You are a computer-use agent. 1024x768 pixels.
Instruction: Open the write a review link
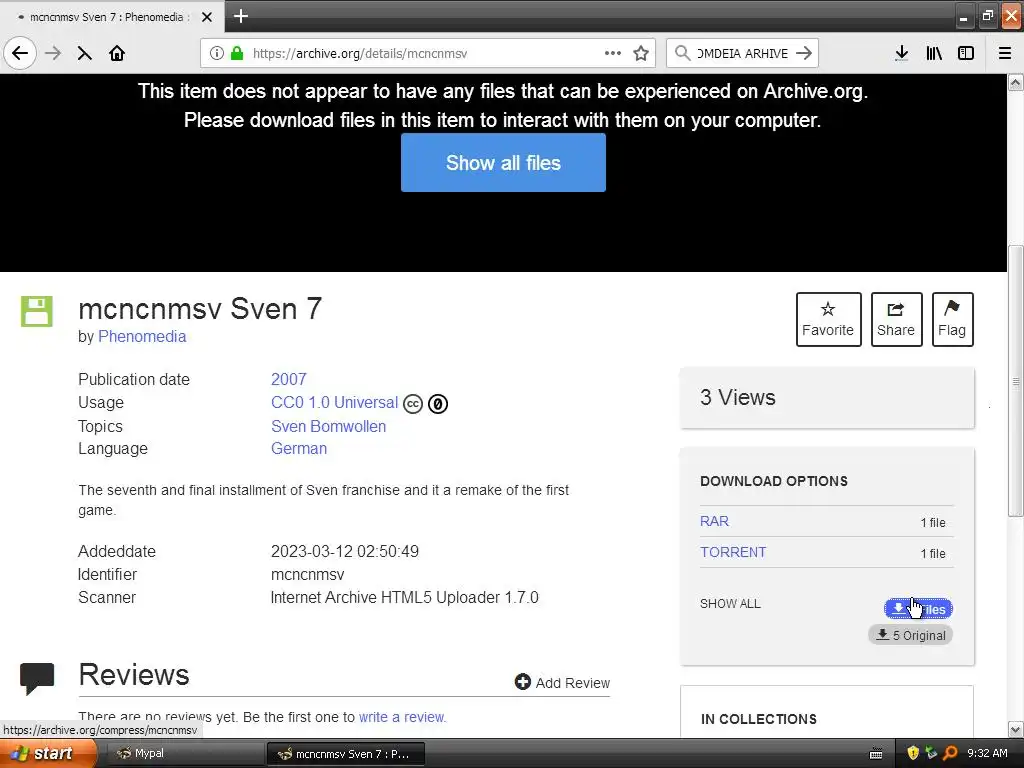tap(402, 717)
